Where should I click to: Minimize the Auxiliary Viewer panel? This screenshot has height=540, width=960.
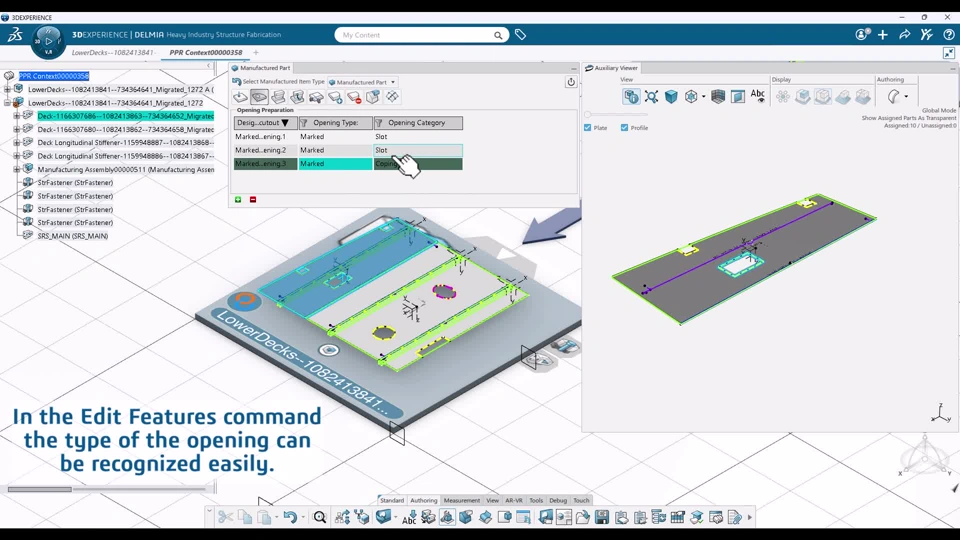tap(953, 69)
